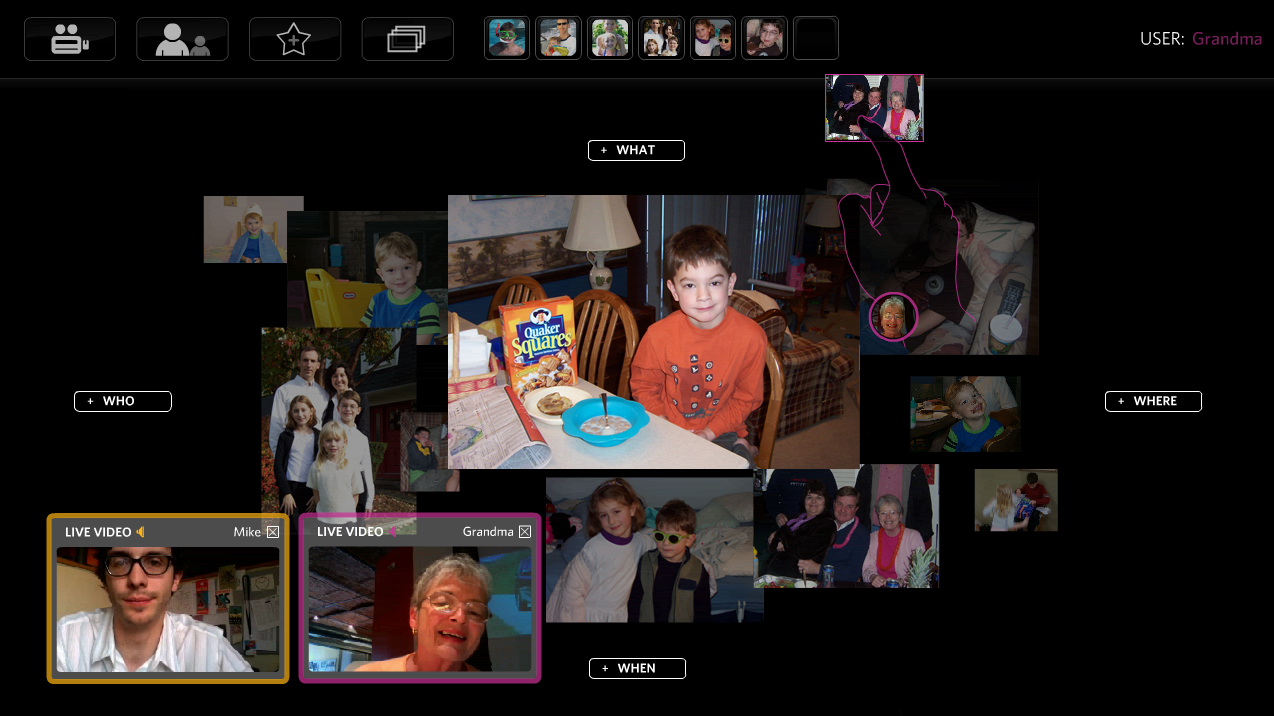Open photo of boy on yellow toy

(367, 270)
